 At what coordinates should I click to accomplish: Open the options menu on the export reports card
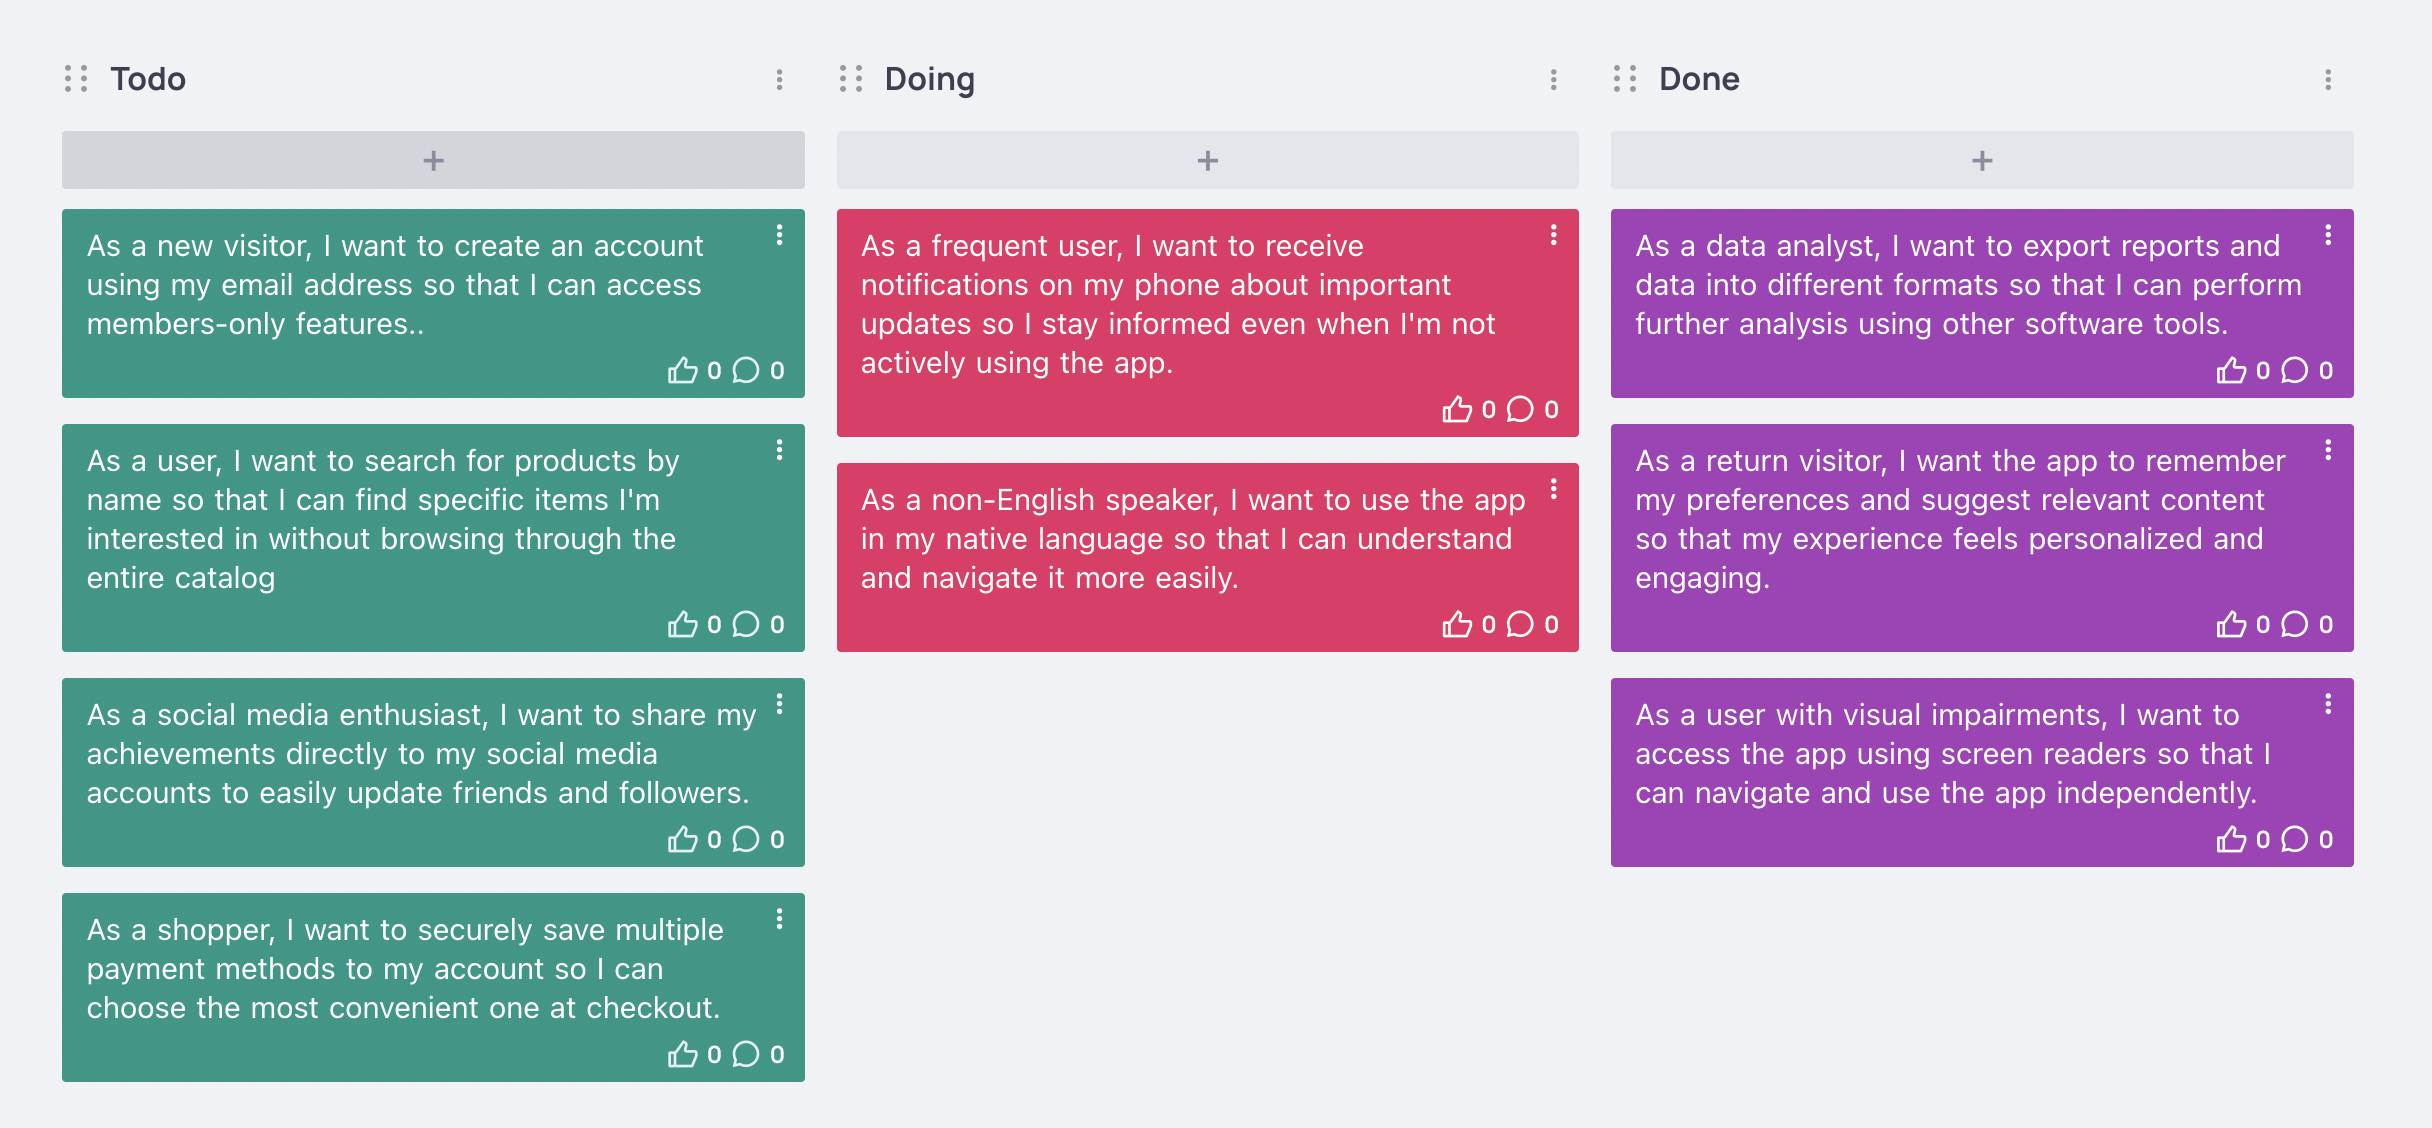tap(2329, 236)
